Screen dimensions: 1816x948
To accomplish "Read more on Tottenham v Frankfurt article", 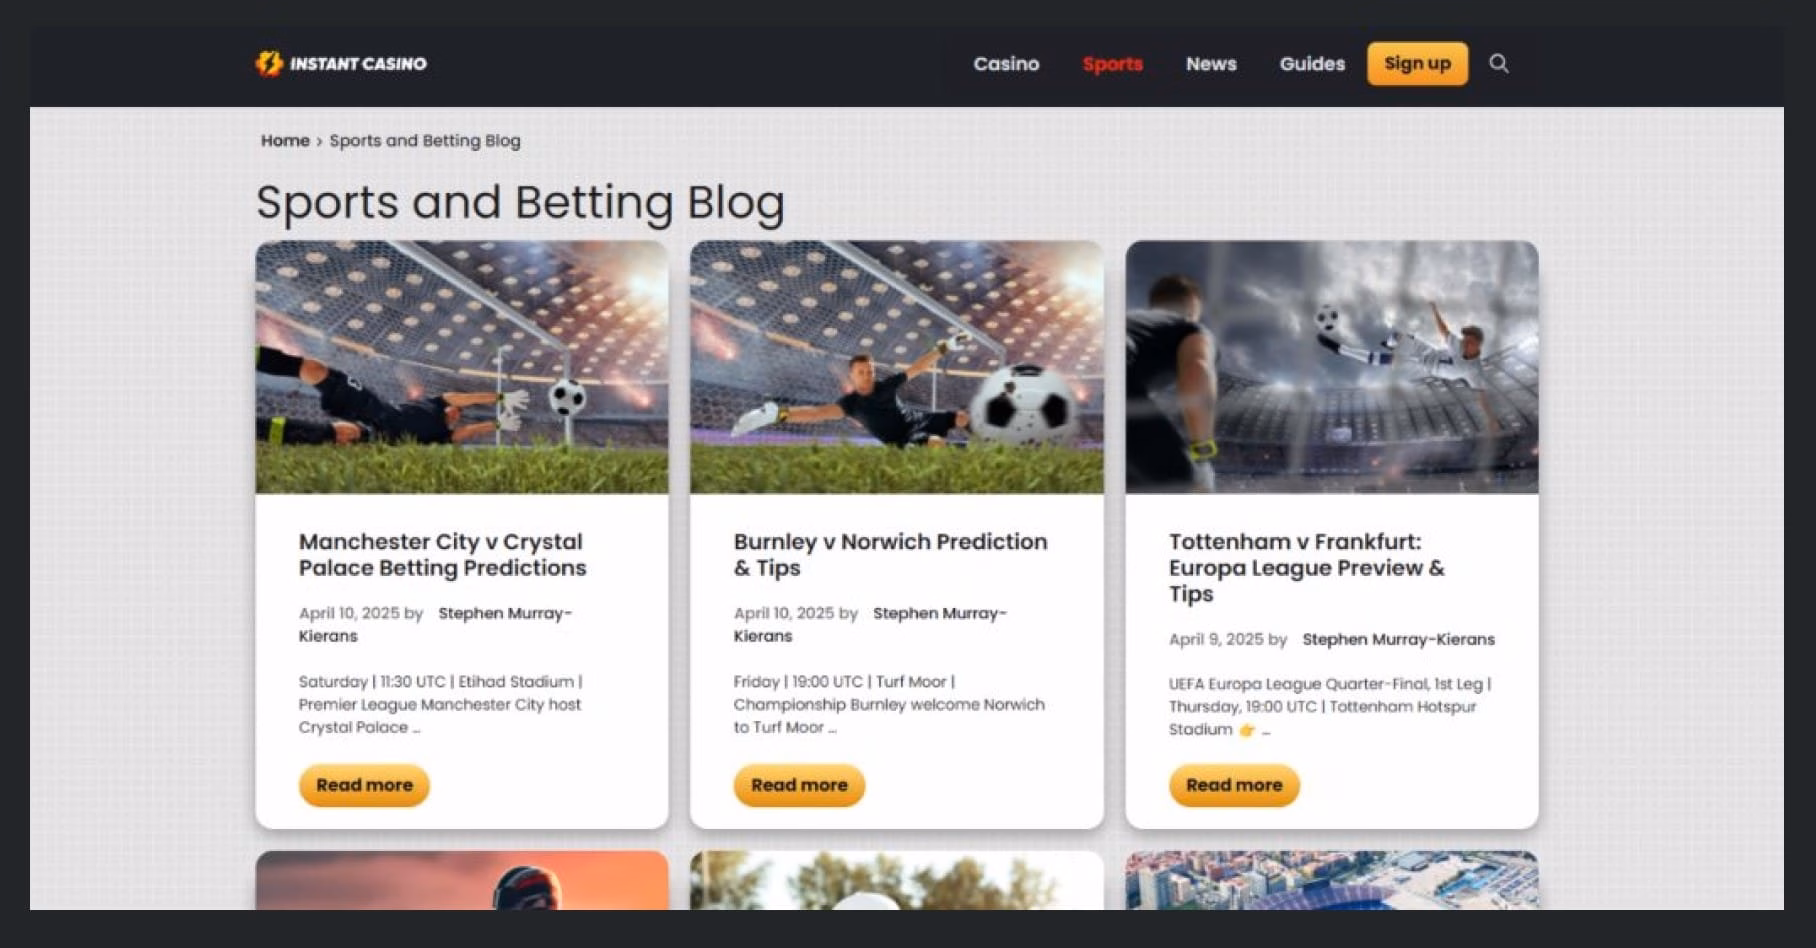I will [1234, 785].
